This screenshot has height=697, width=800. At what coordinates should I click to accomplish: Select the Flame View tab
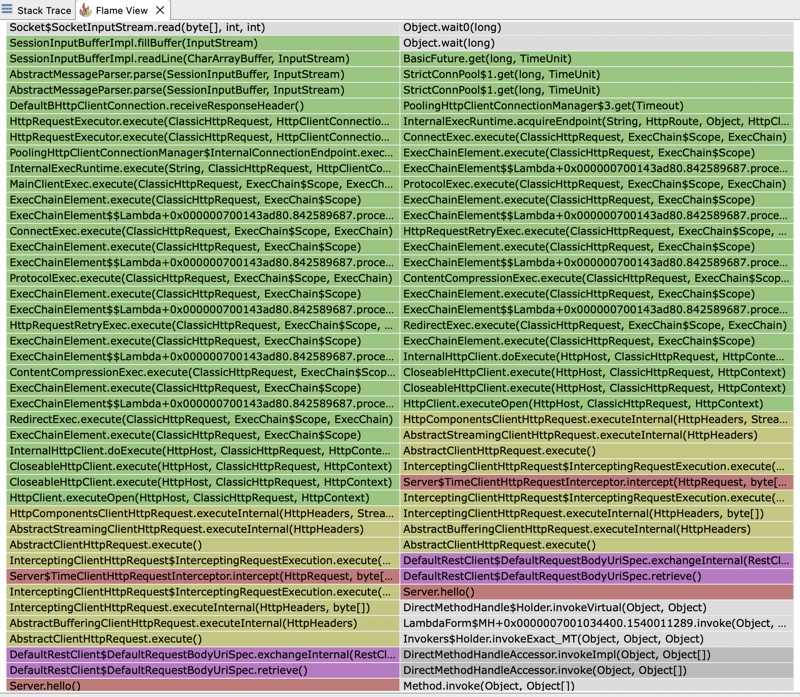122,10
